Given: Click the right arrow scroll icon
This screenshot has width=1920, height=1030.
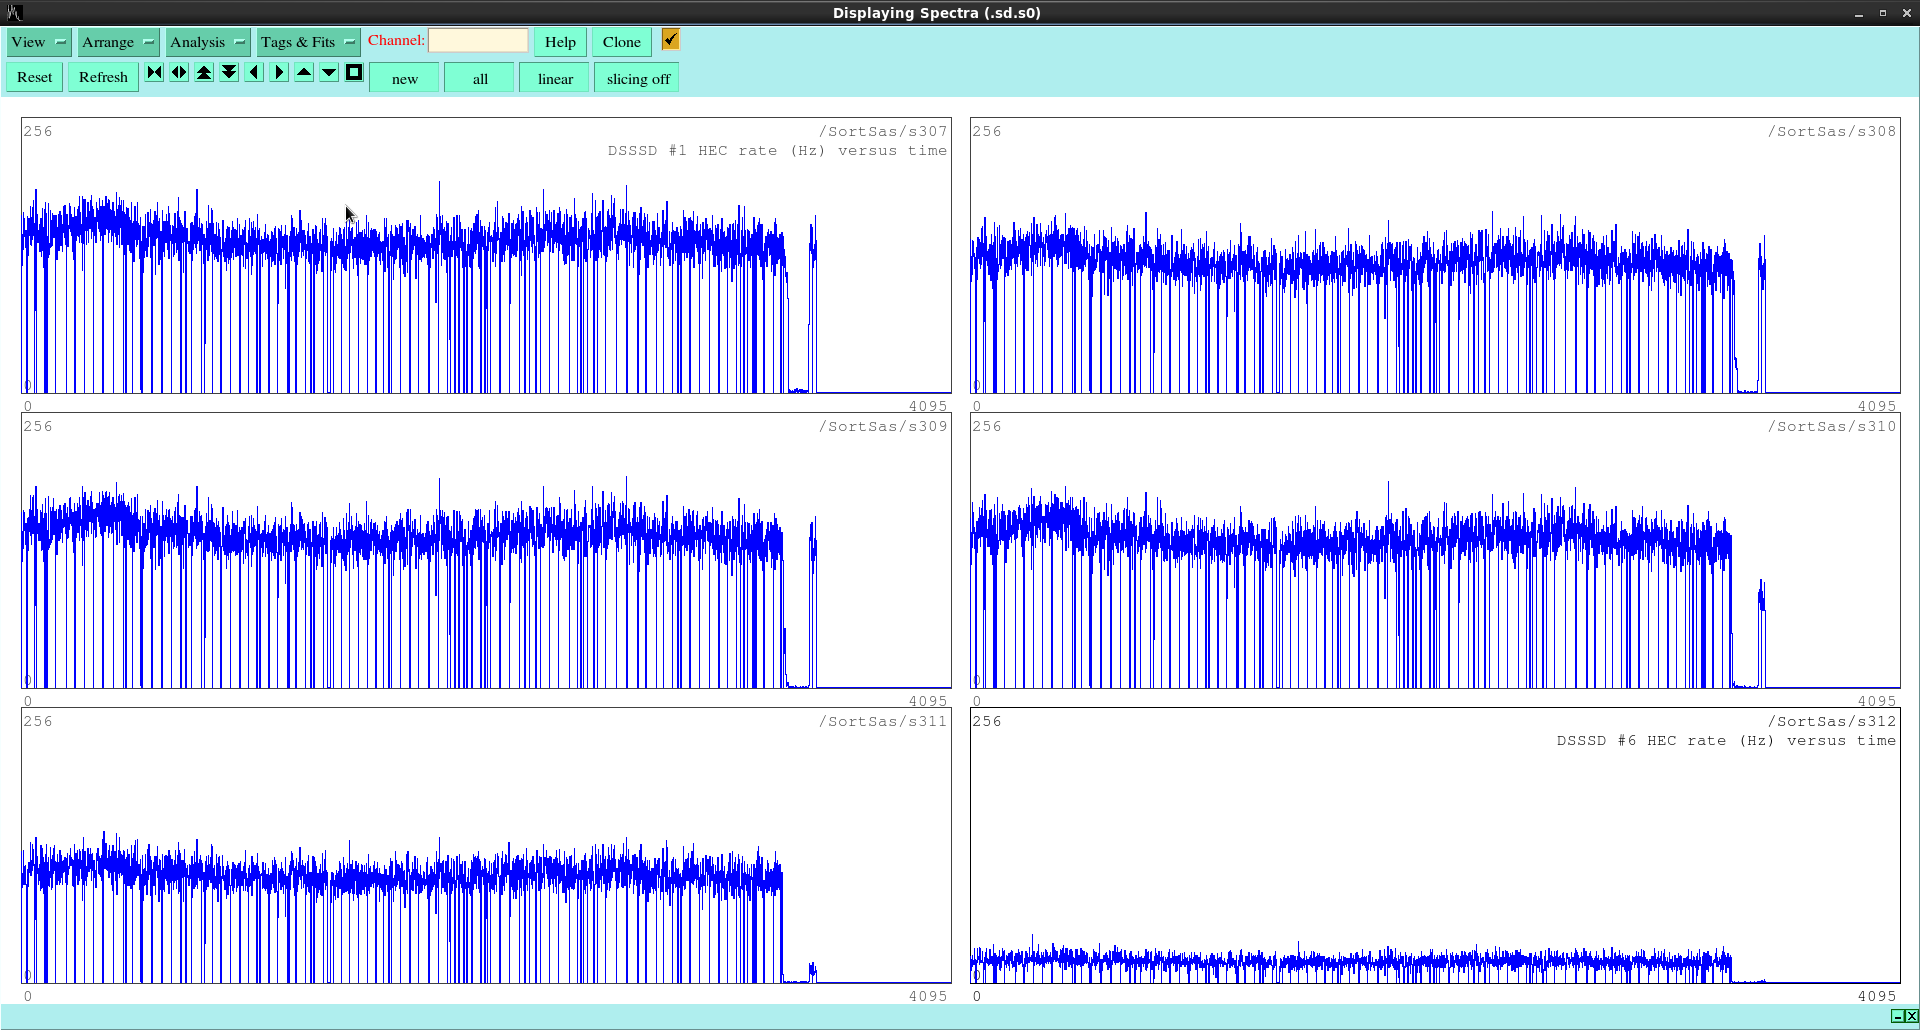Looking at the screenshot, I should coord(279,72).
